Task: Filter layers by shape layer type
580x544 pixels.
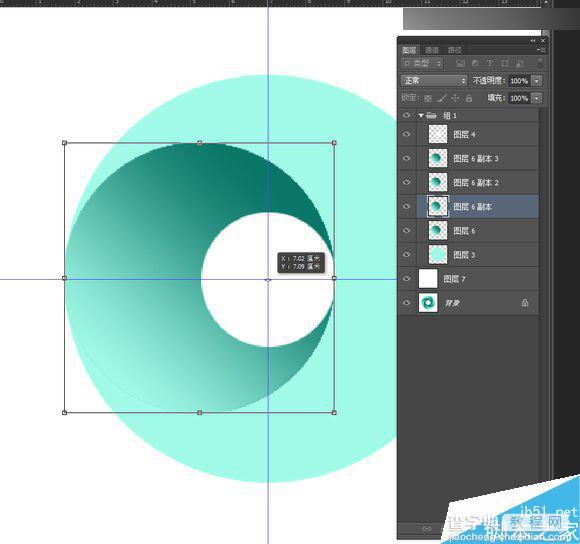Action: [505, 63]
